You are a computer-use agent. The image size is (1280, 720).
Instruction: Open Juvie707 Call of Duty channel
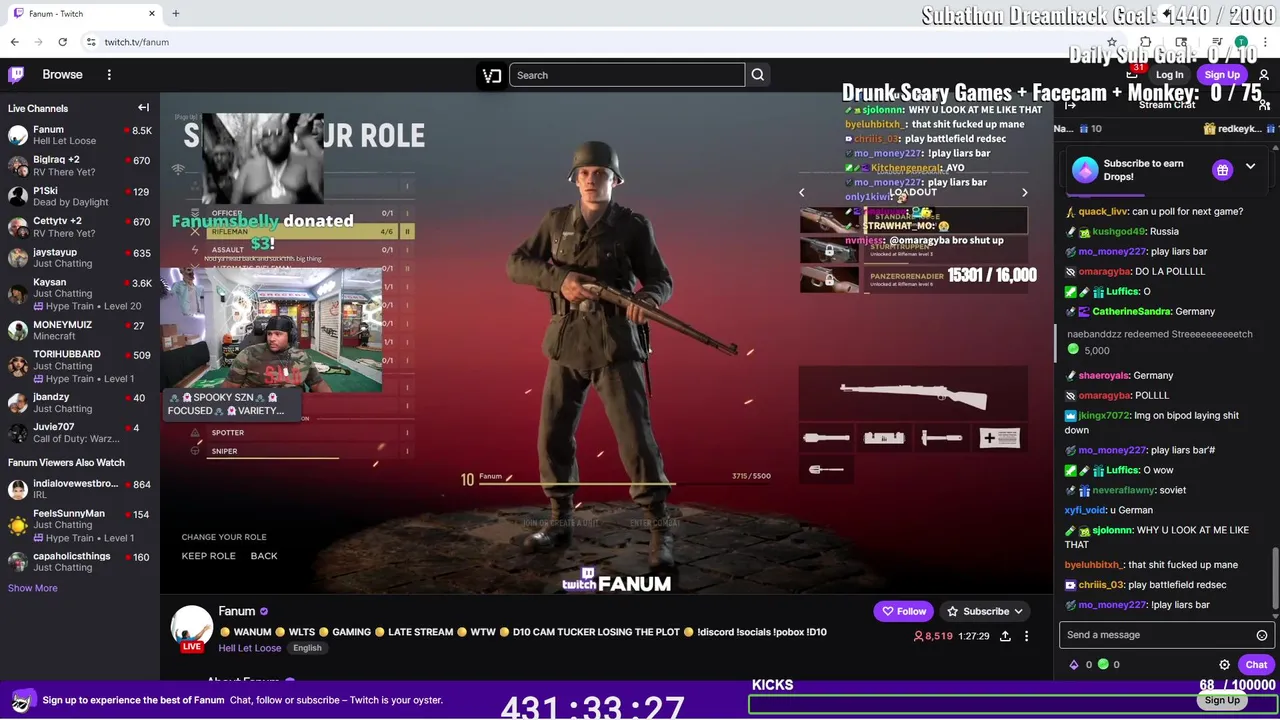[79, 433]
